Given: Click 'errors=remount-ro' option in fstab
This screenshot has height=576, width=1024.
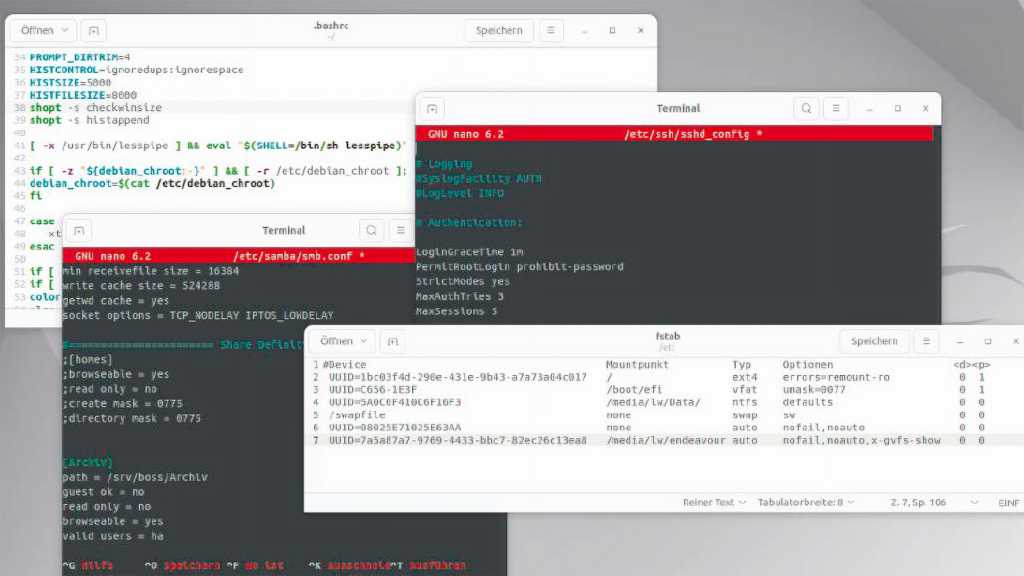Looking at the screenshot, I should pos(836,377).
